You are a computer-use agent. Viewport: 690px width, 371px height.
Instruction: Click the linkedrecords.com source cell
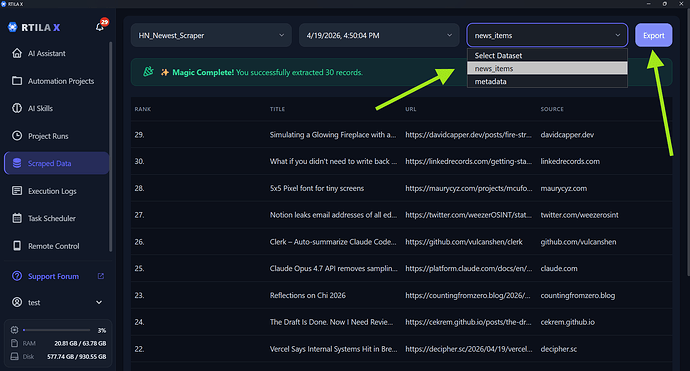click(x=570, y=162)
